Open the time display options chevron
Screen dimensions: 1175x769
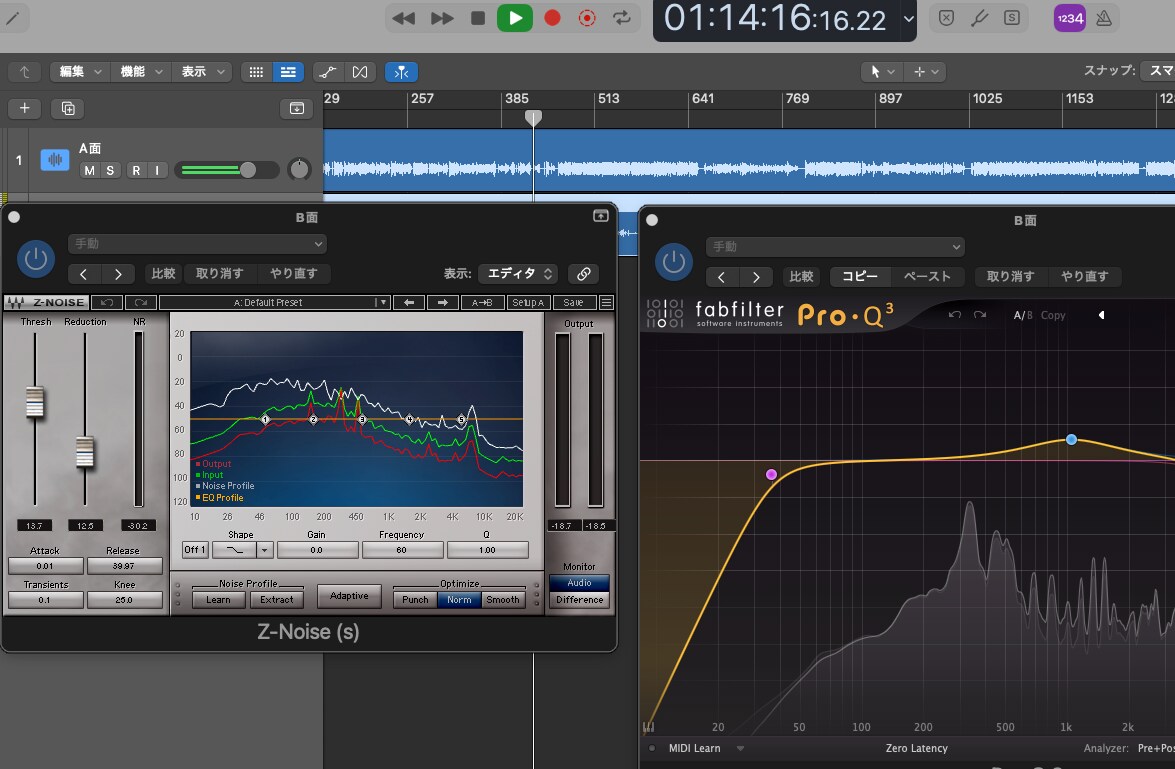click(908, 19)
